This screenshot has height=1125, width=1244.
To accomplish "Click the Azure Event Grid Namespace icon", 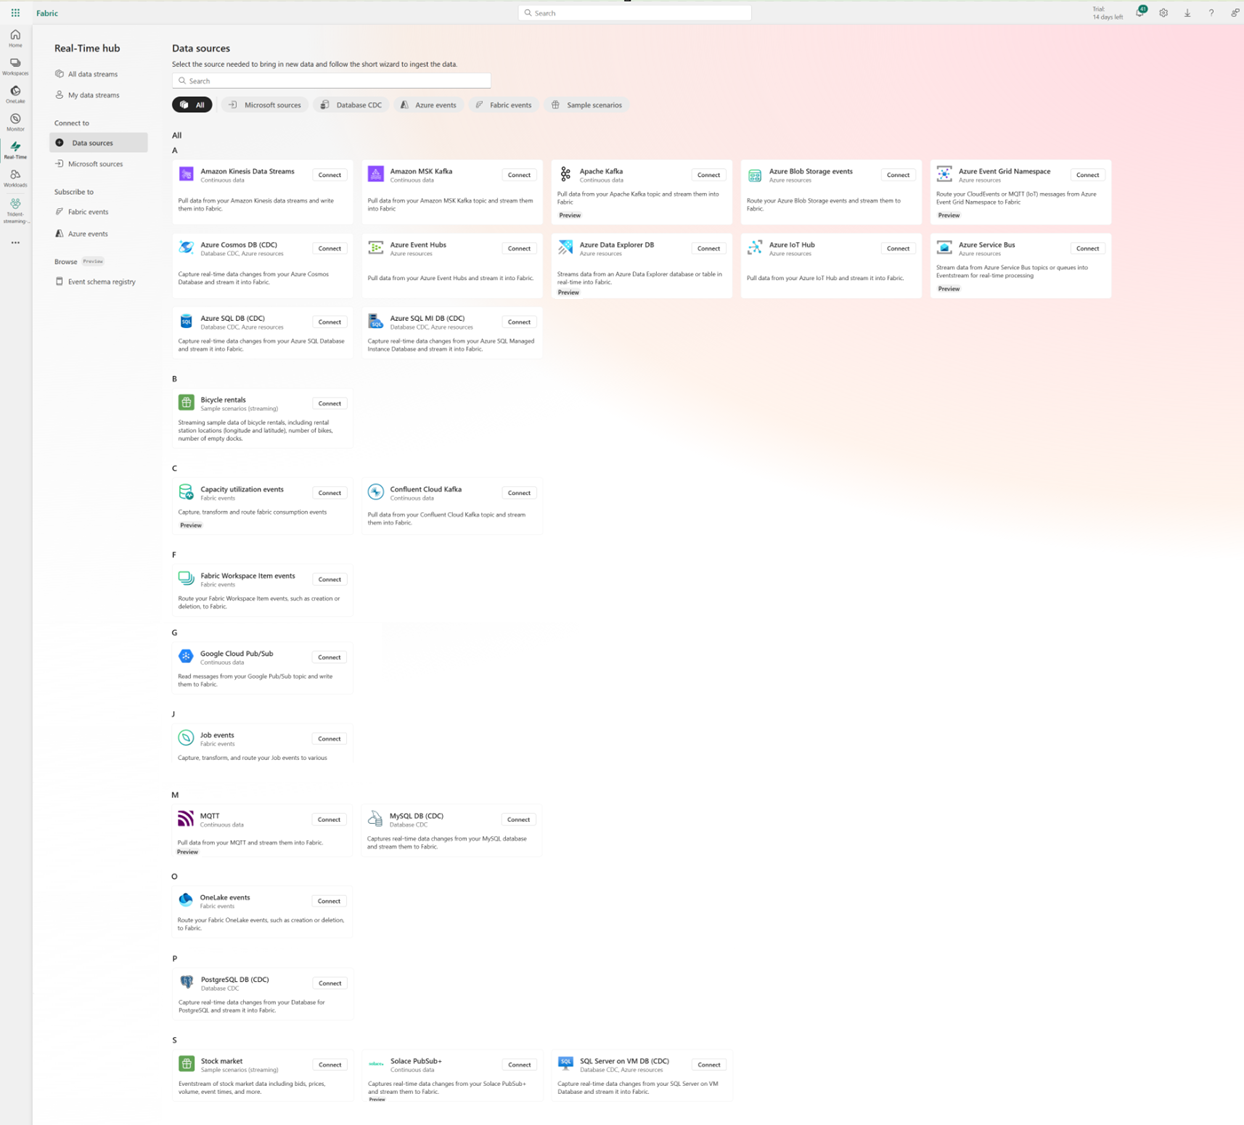I will [944, 174].
